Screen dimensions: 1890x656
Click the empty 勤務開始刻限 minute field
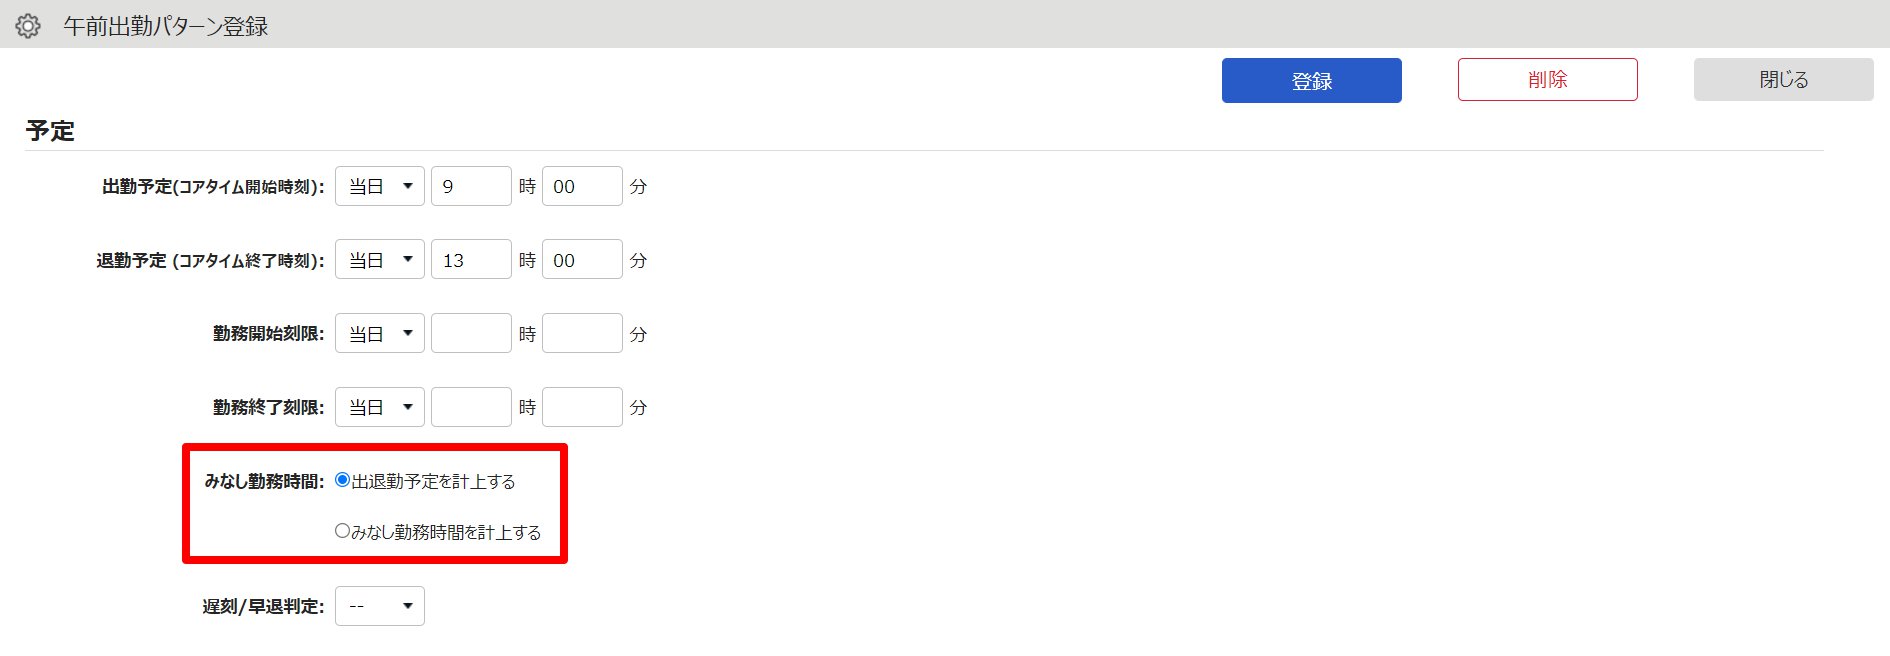tap(582, 333)
